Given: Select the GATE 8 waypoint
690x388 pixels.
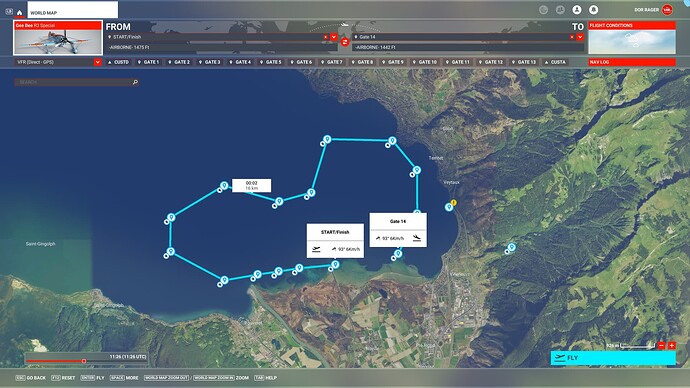Looking at the screenshot, I should coord(362,62).
